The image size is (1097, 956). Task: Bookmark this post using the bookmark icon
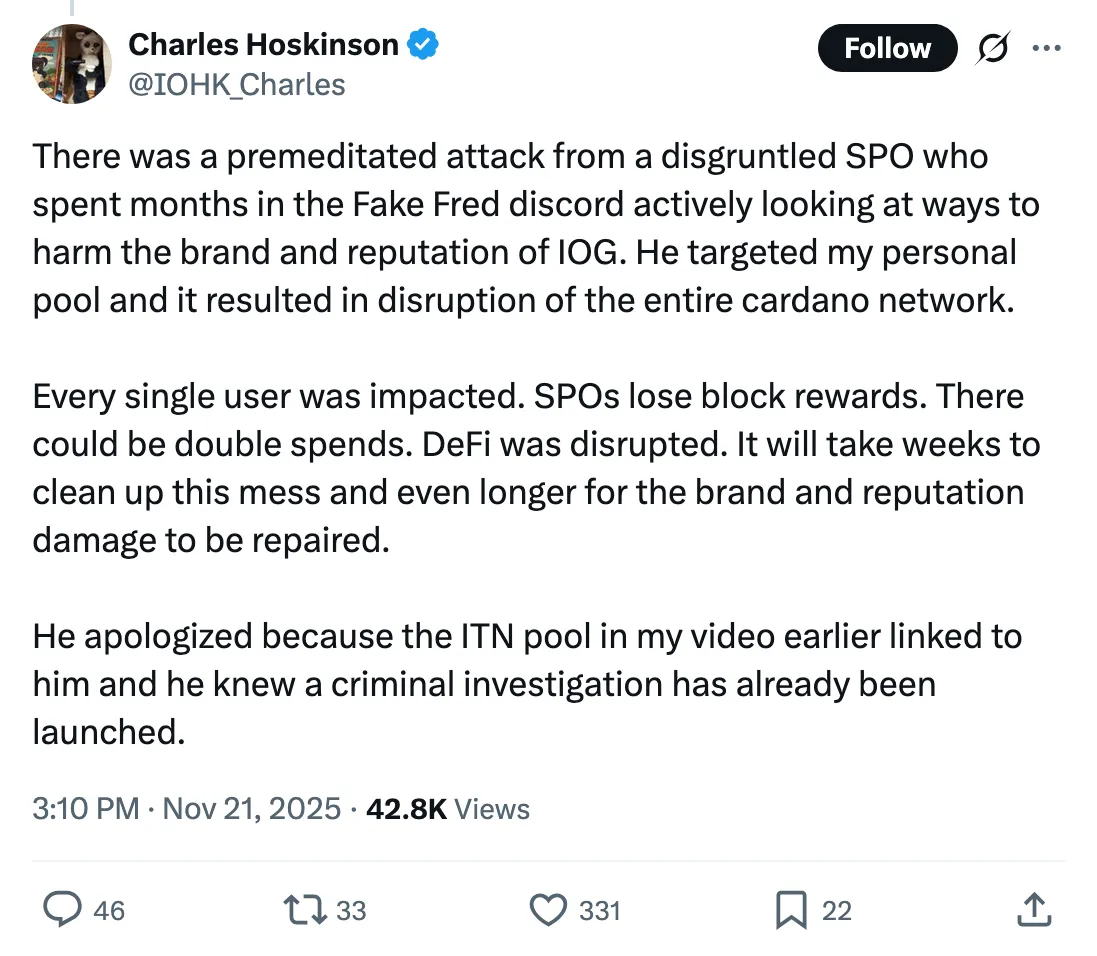pos(792,909)
